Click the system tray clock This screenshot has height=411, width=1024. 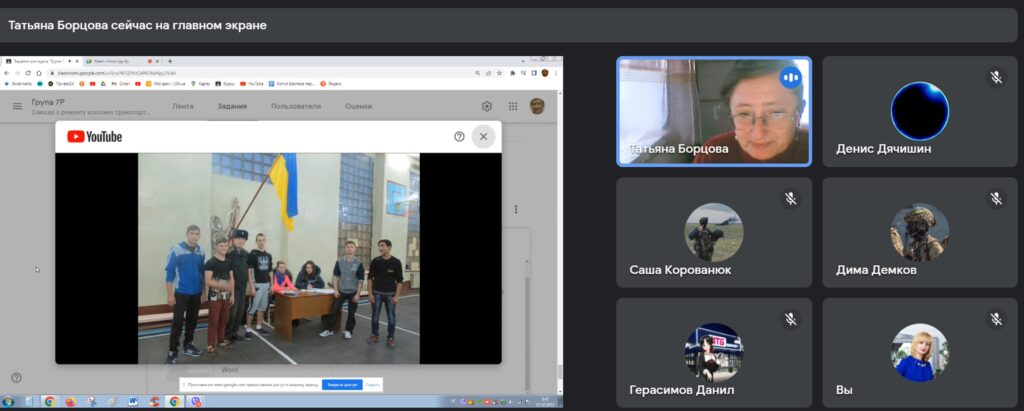(x=545, y=402)
